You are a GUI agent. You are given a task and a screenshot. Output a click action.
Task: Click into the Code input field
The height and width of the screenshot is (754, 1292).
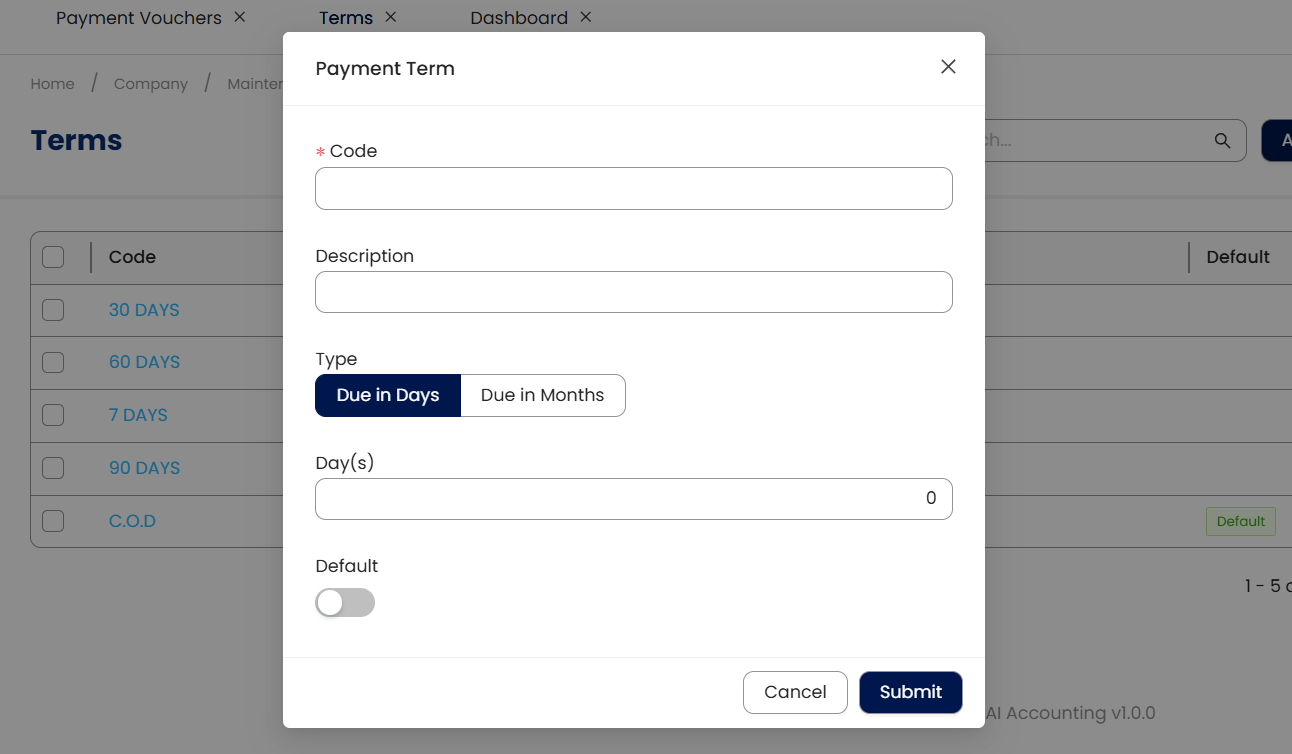click(633, 189)
